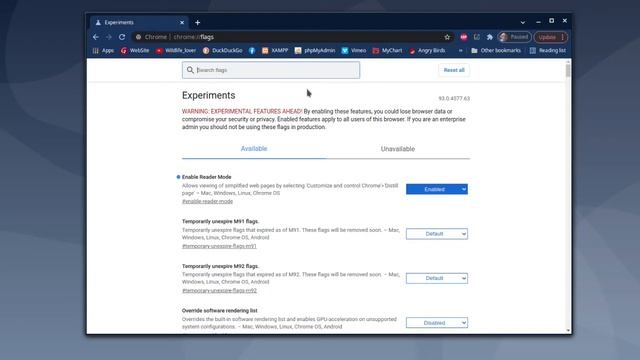Open the Reading list
640x360 pixels.
[x=547, y=51]
